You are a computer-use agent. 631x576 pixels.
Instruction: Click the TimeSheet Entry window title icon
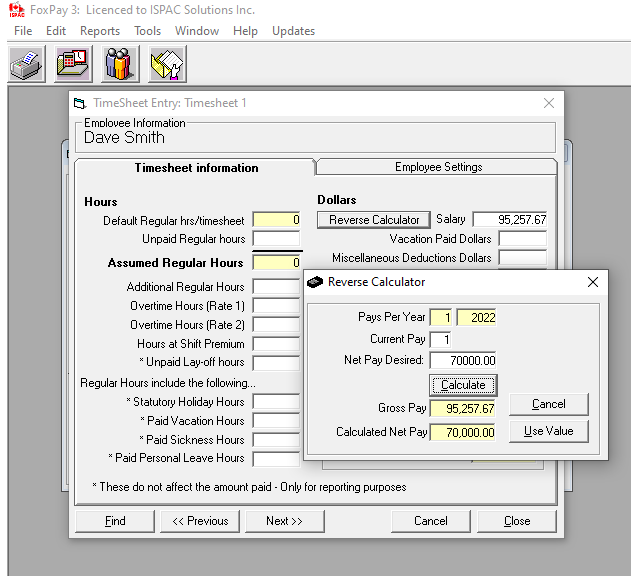point(80,103)
